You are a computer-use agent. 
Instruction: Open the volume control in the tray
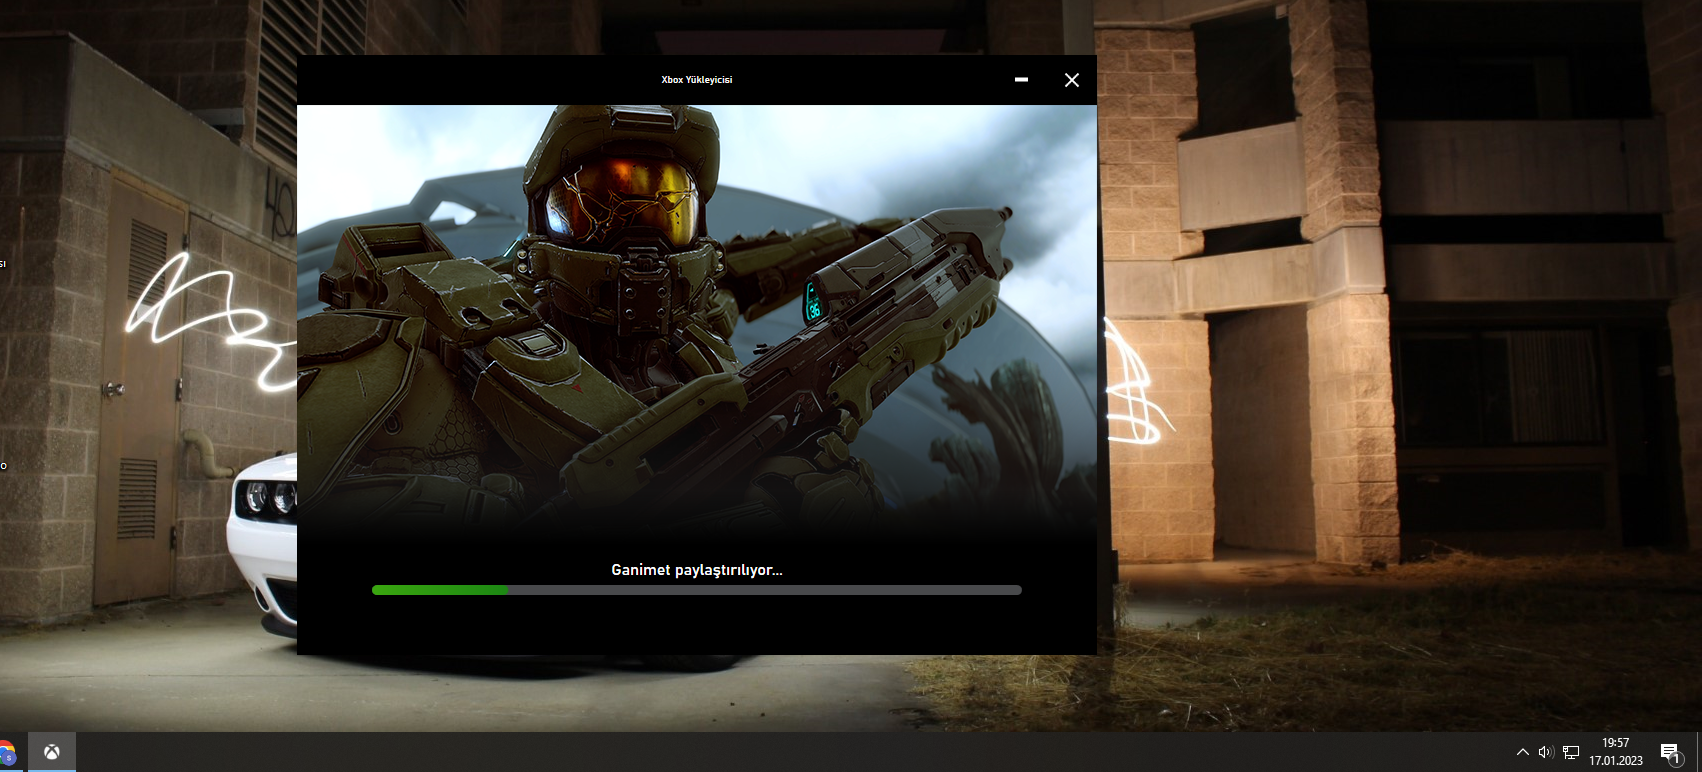(1546, 752)
